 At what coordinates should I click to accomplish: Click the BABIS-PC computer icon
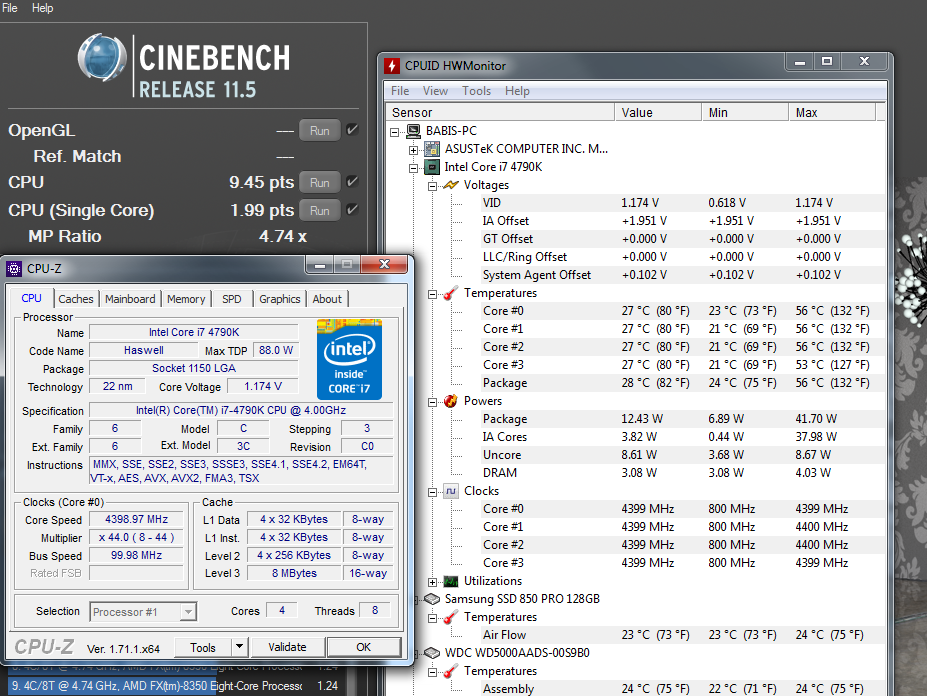pos(413,131)
